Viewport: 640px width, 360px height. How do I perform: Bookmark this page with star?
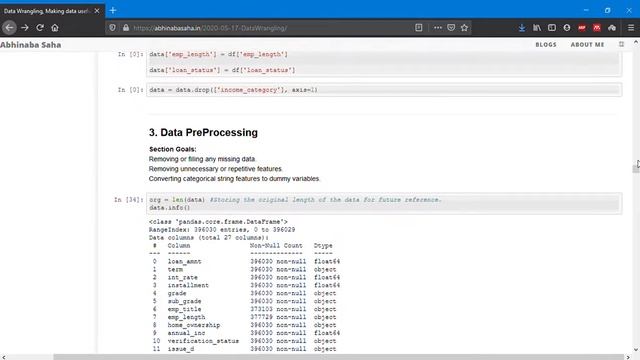point(464,28)
